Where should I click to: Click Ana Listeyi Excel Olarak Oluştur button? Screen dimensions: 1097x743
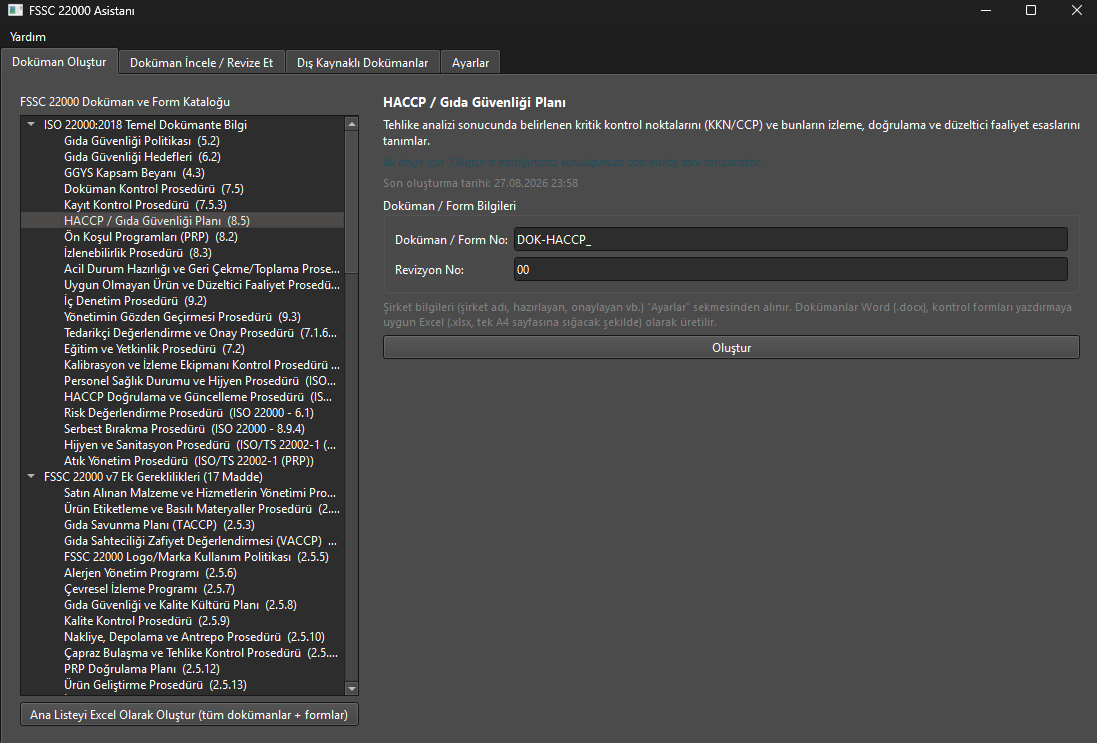[189, 714]
